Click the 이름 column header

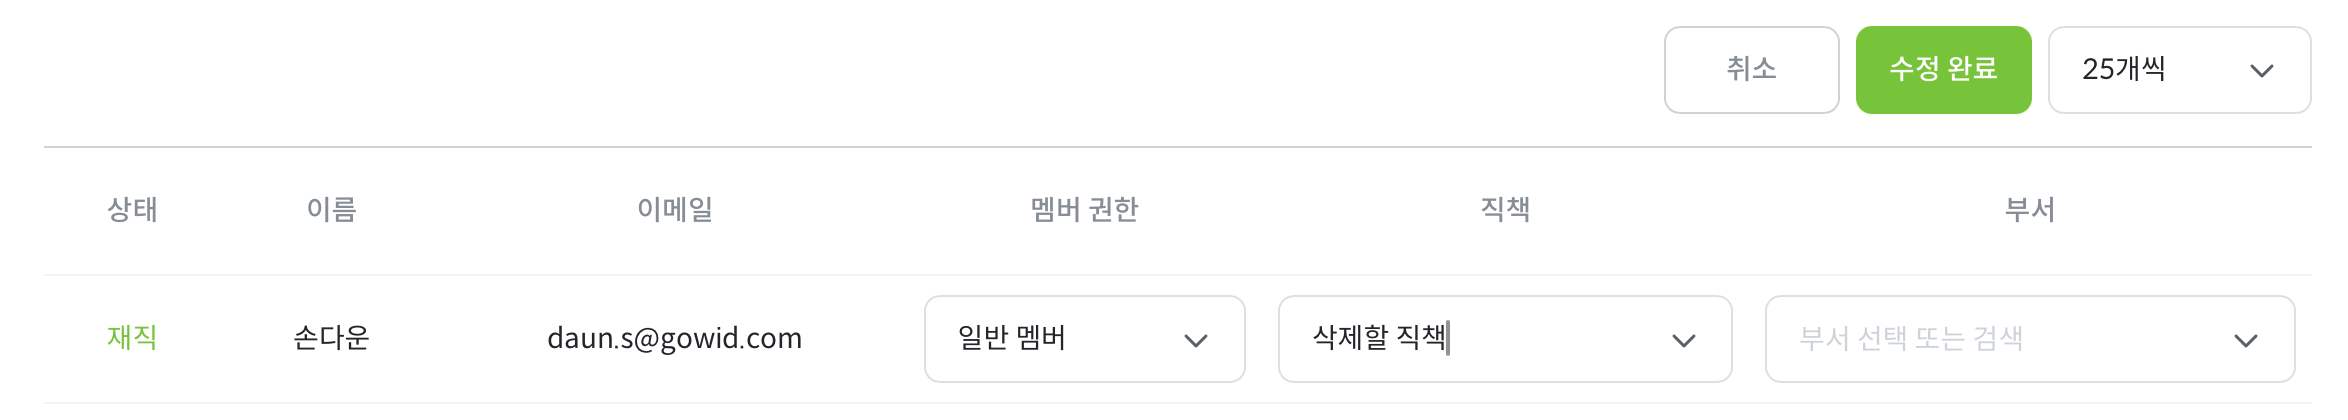[x=331, y=209]
